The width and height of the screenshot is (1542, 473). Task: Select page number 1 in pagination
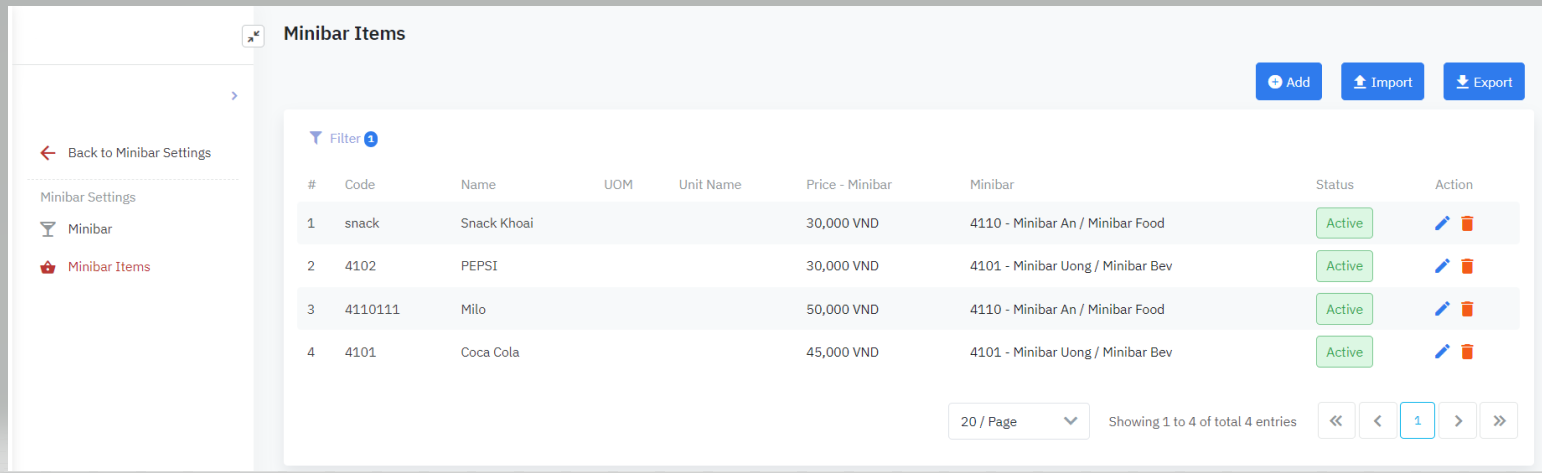[1417, 421]
